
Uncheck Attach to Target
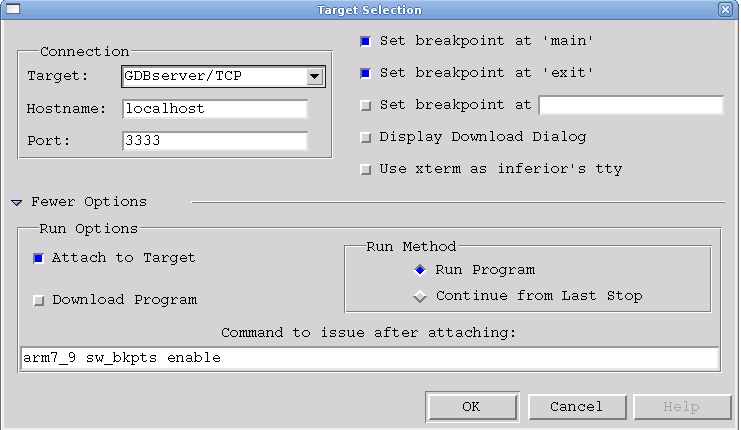click(39, 258)
